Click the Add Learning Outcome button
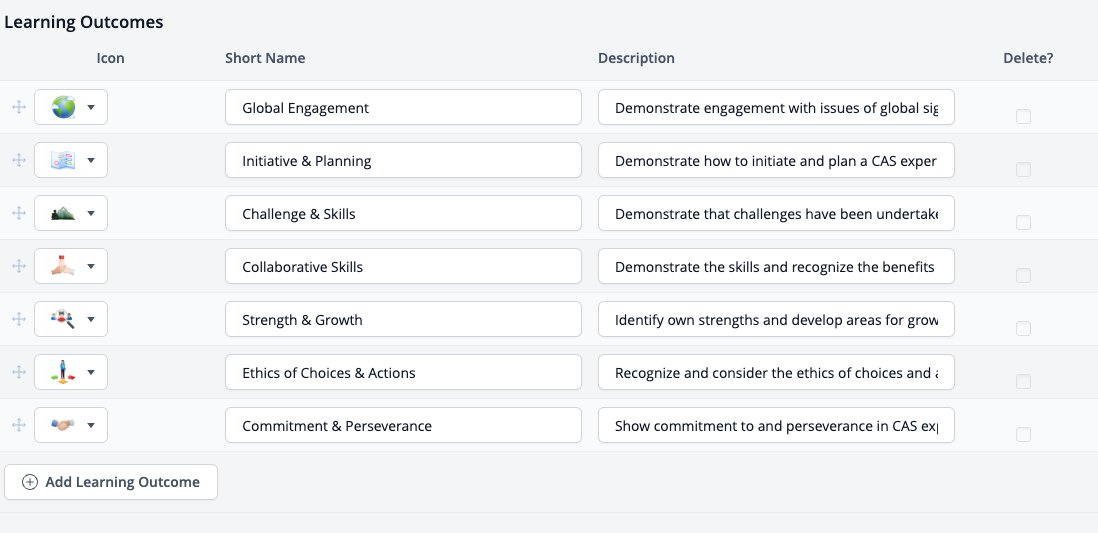The height and width of the screenshot is (533, 1098). pos(111,482)
